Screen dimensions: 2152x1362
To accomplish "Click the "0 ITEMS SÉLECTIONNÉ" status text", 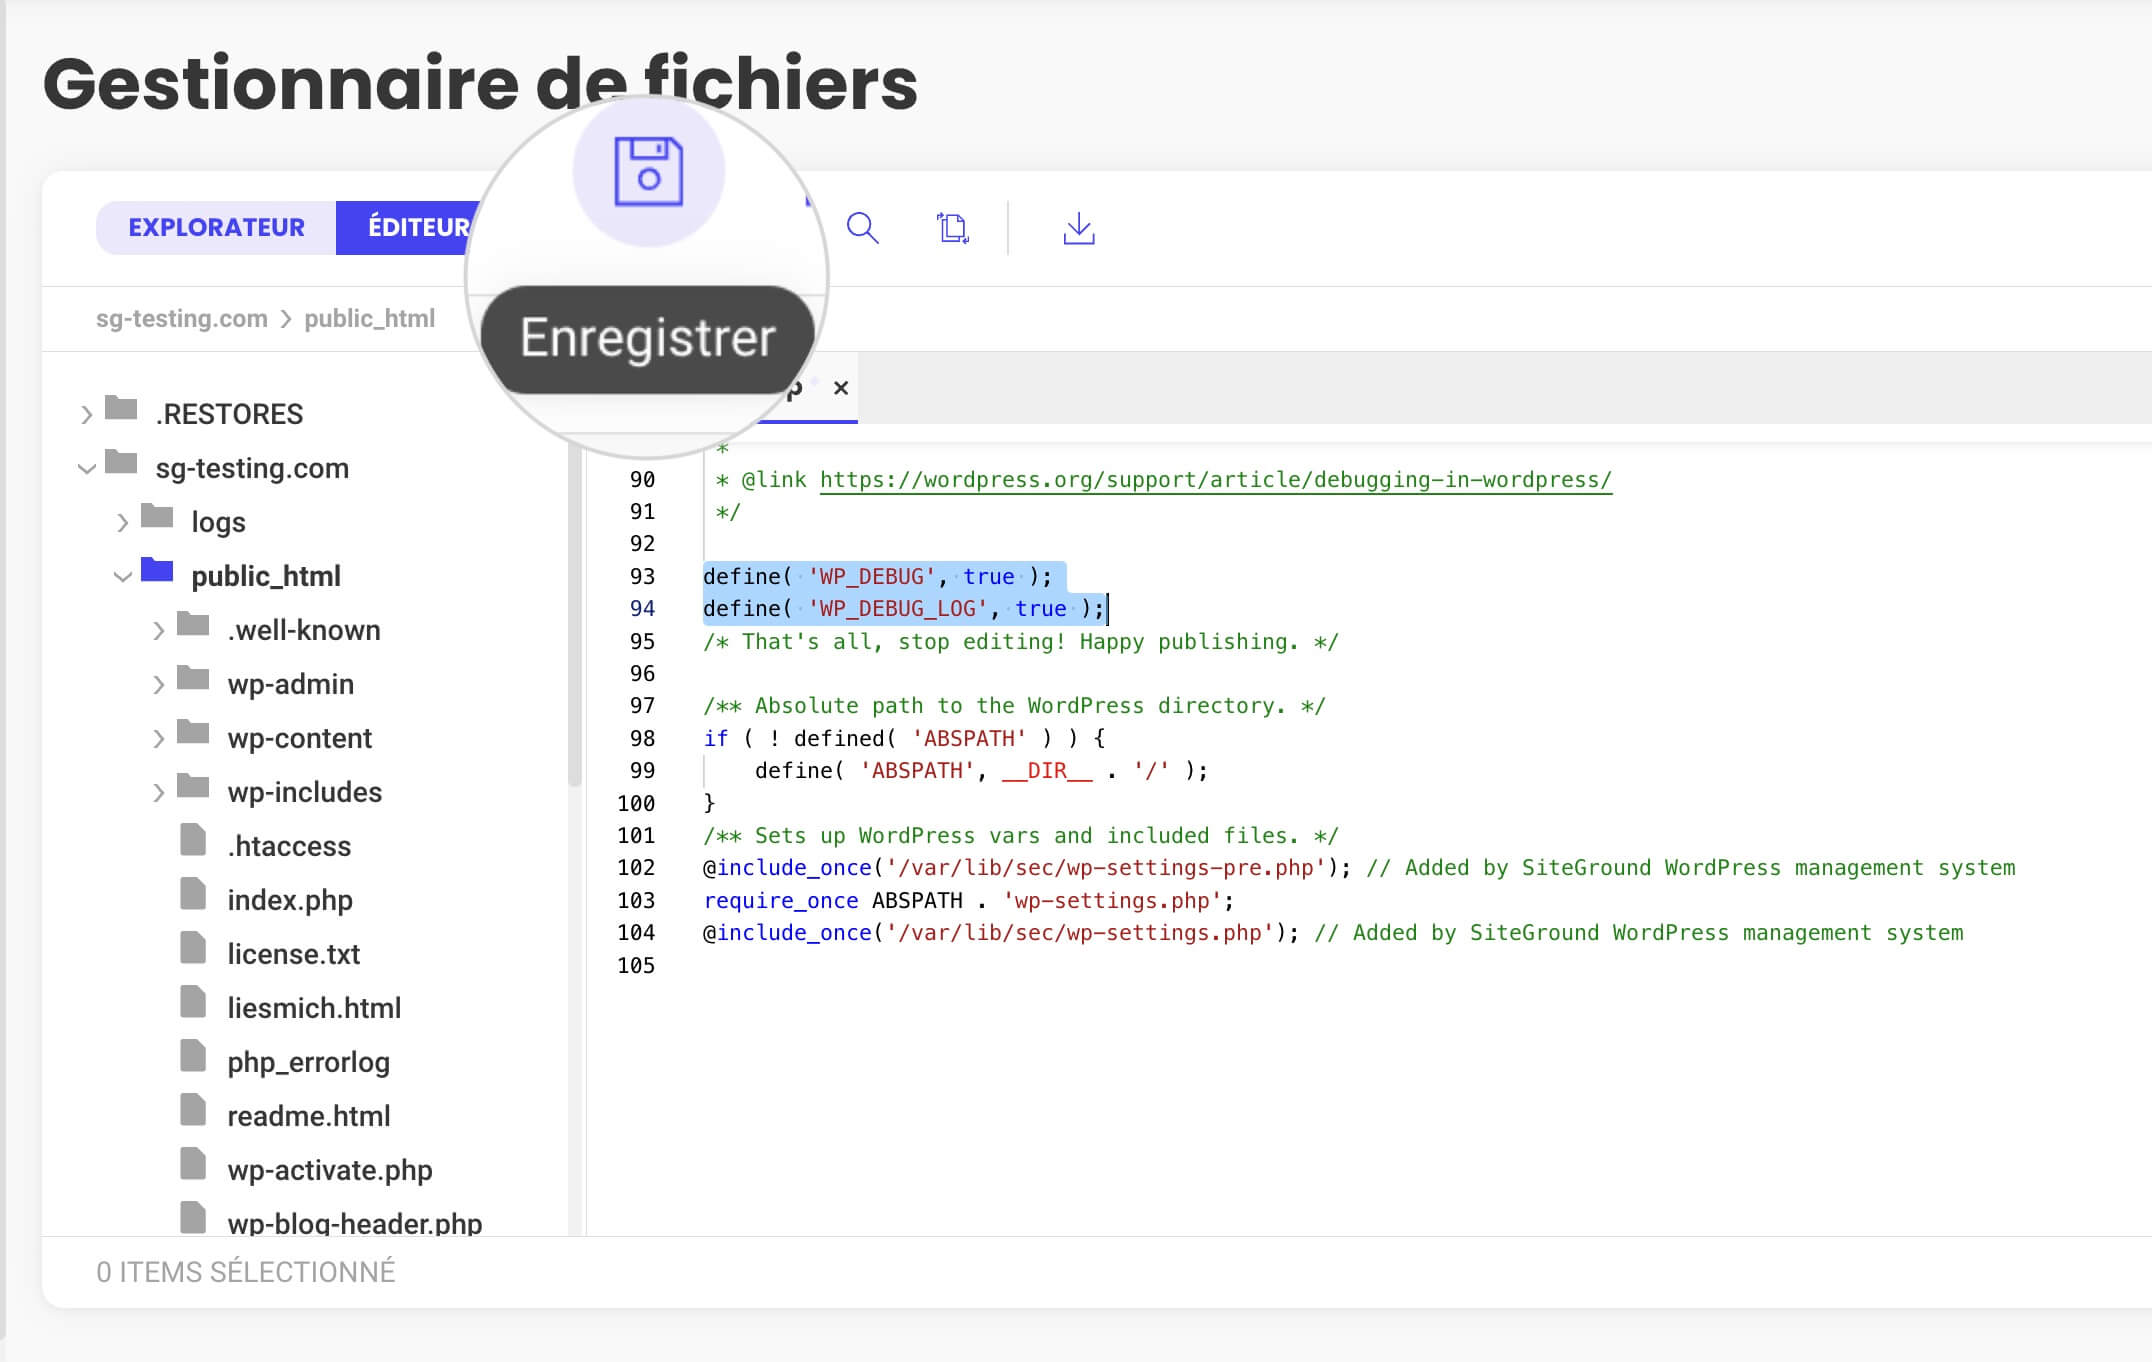I will [x=245, y=1272].
